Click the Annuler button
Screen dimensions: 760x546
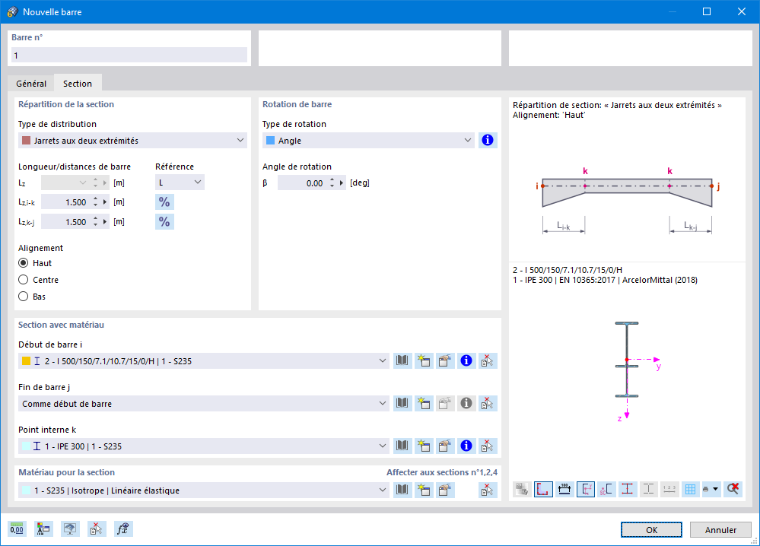[x=721, y=530]
